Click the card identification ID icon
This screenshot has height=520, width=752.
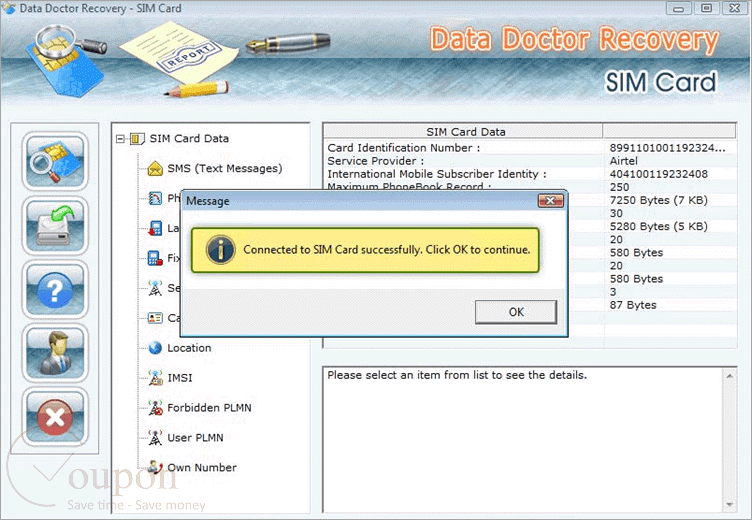pos(155,318)
